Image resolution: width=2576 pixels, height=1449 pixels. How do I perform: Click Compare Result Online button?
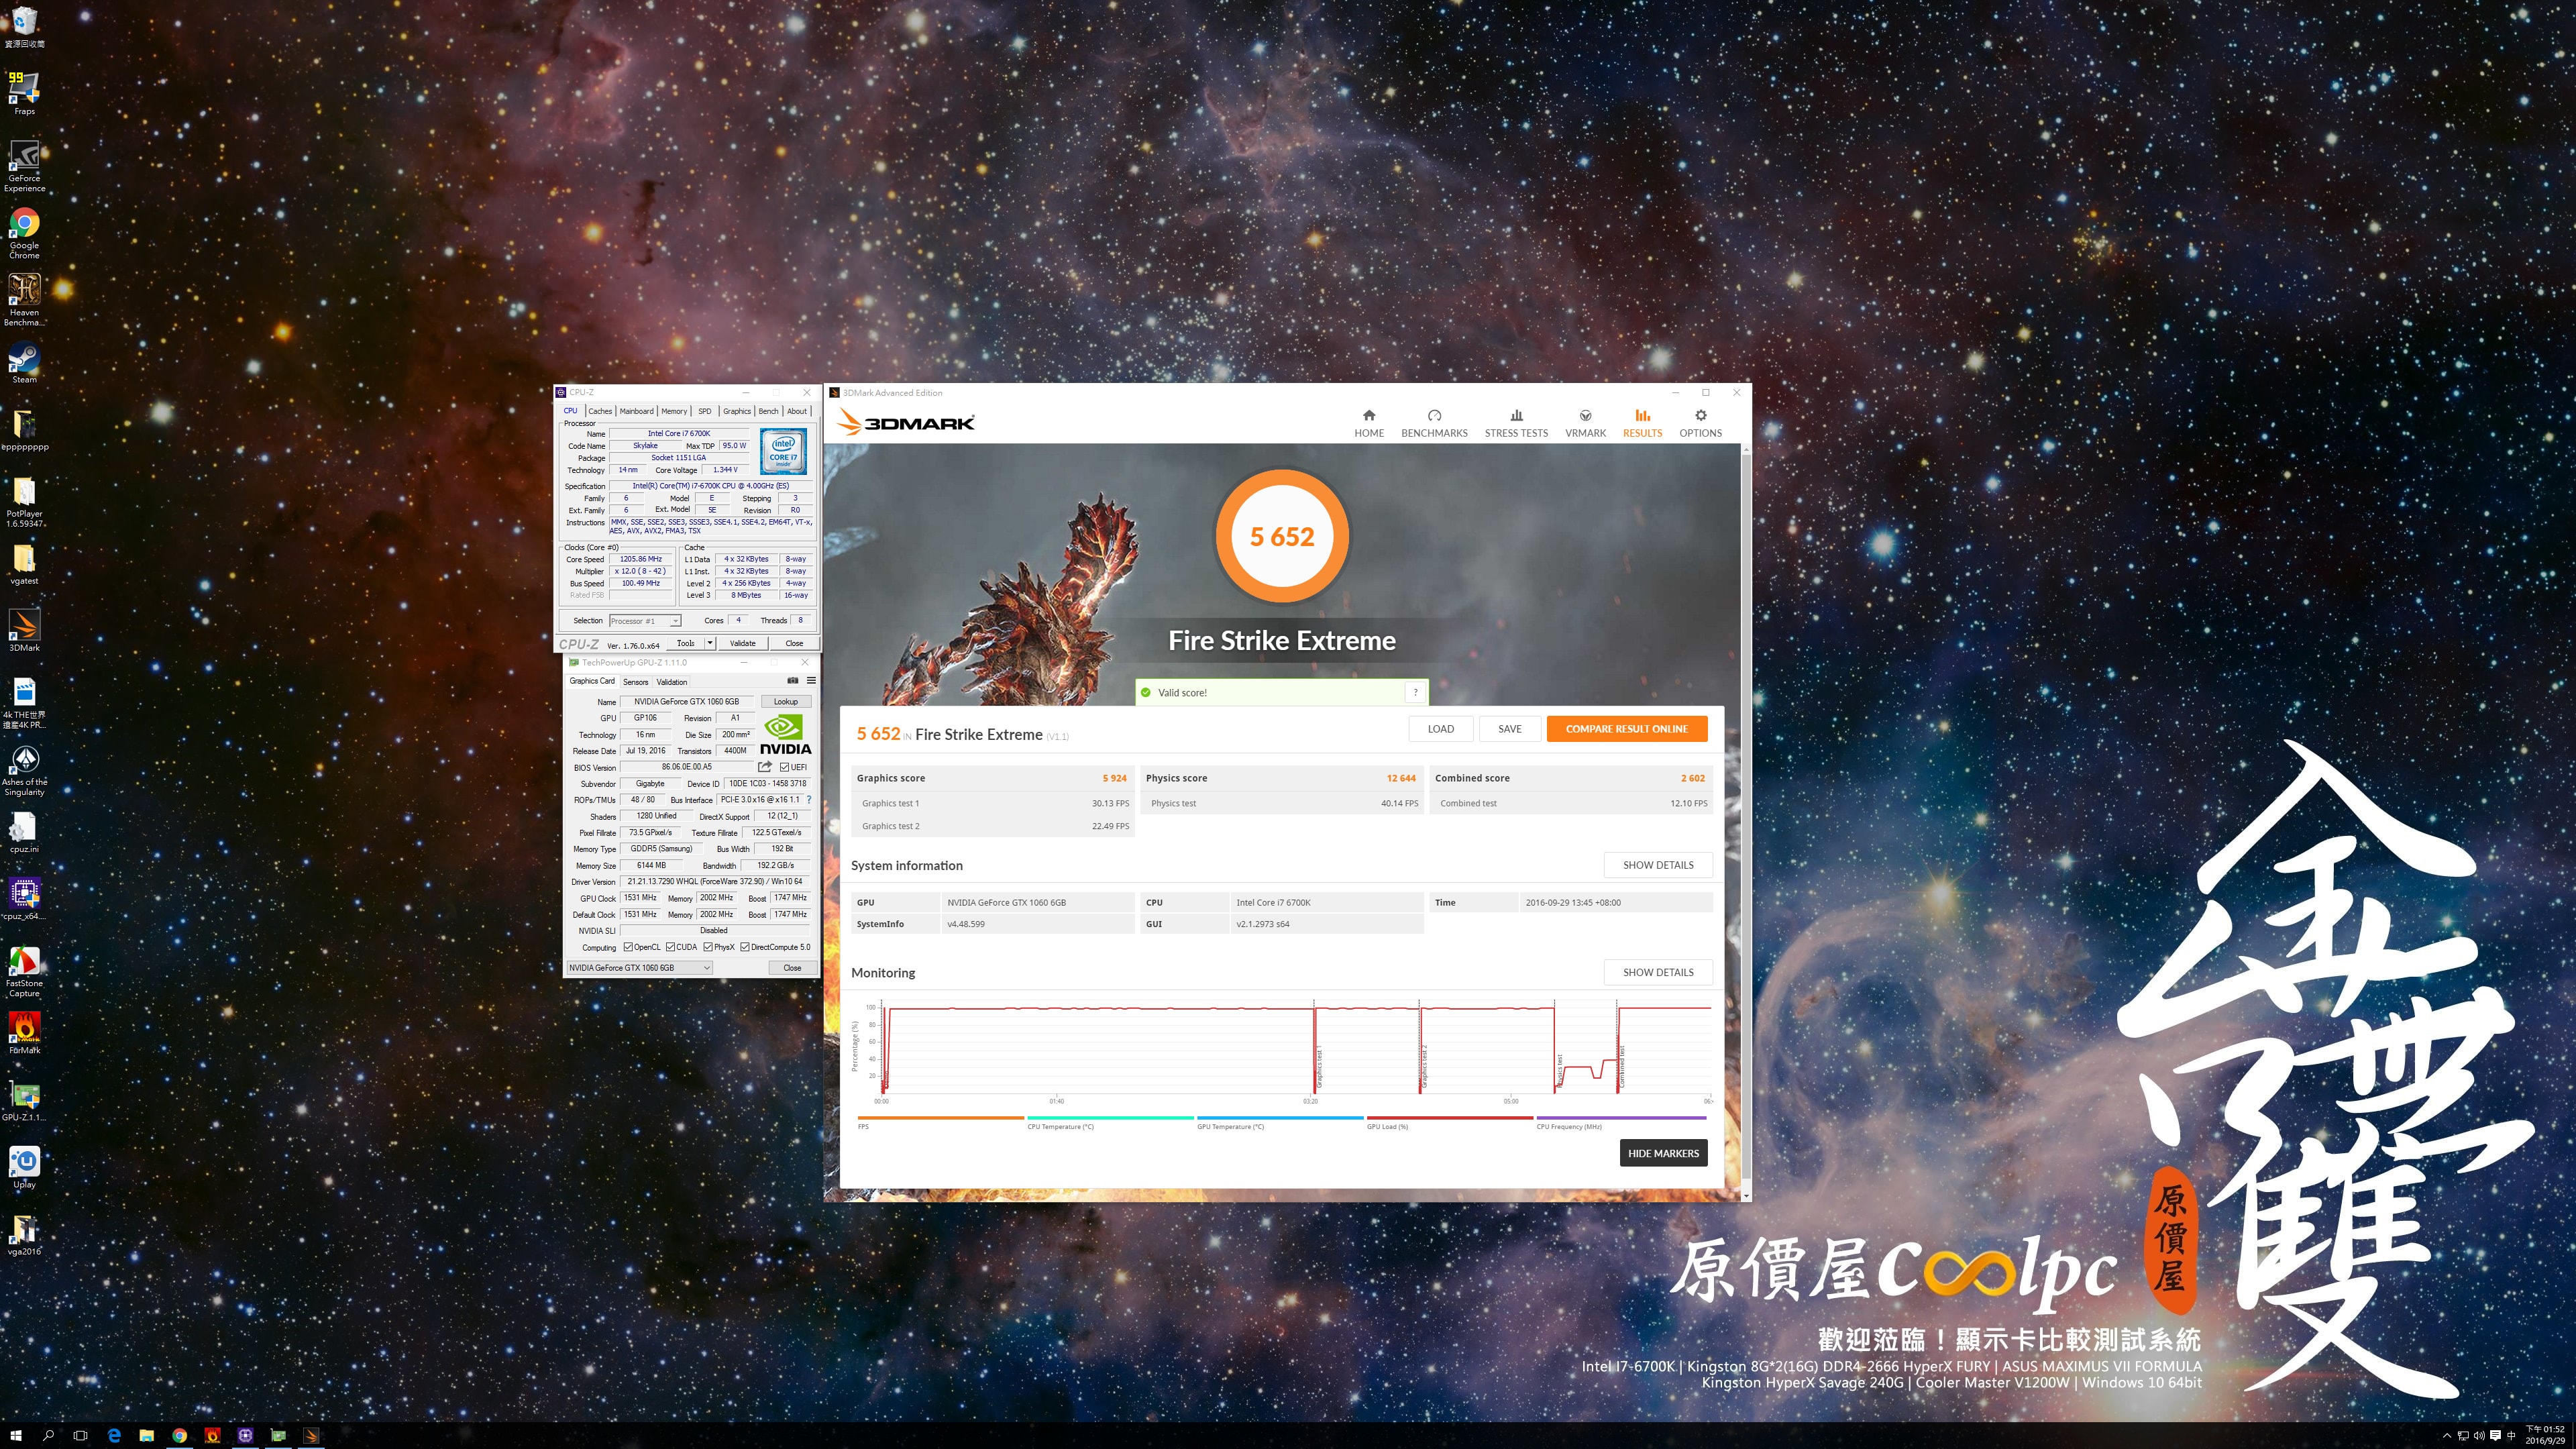(x=1627, y=729)
